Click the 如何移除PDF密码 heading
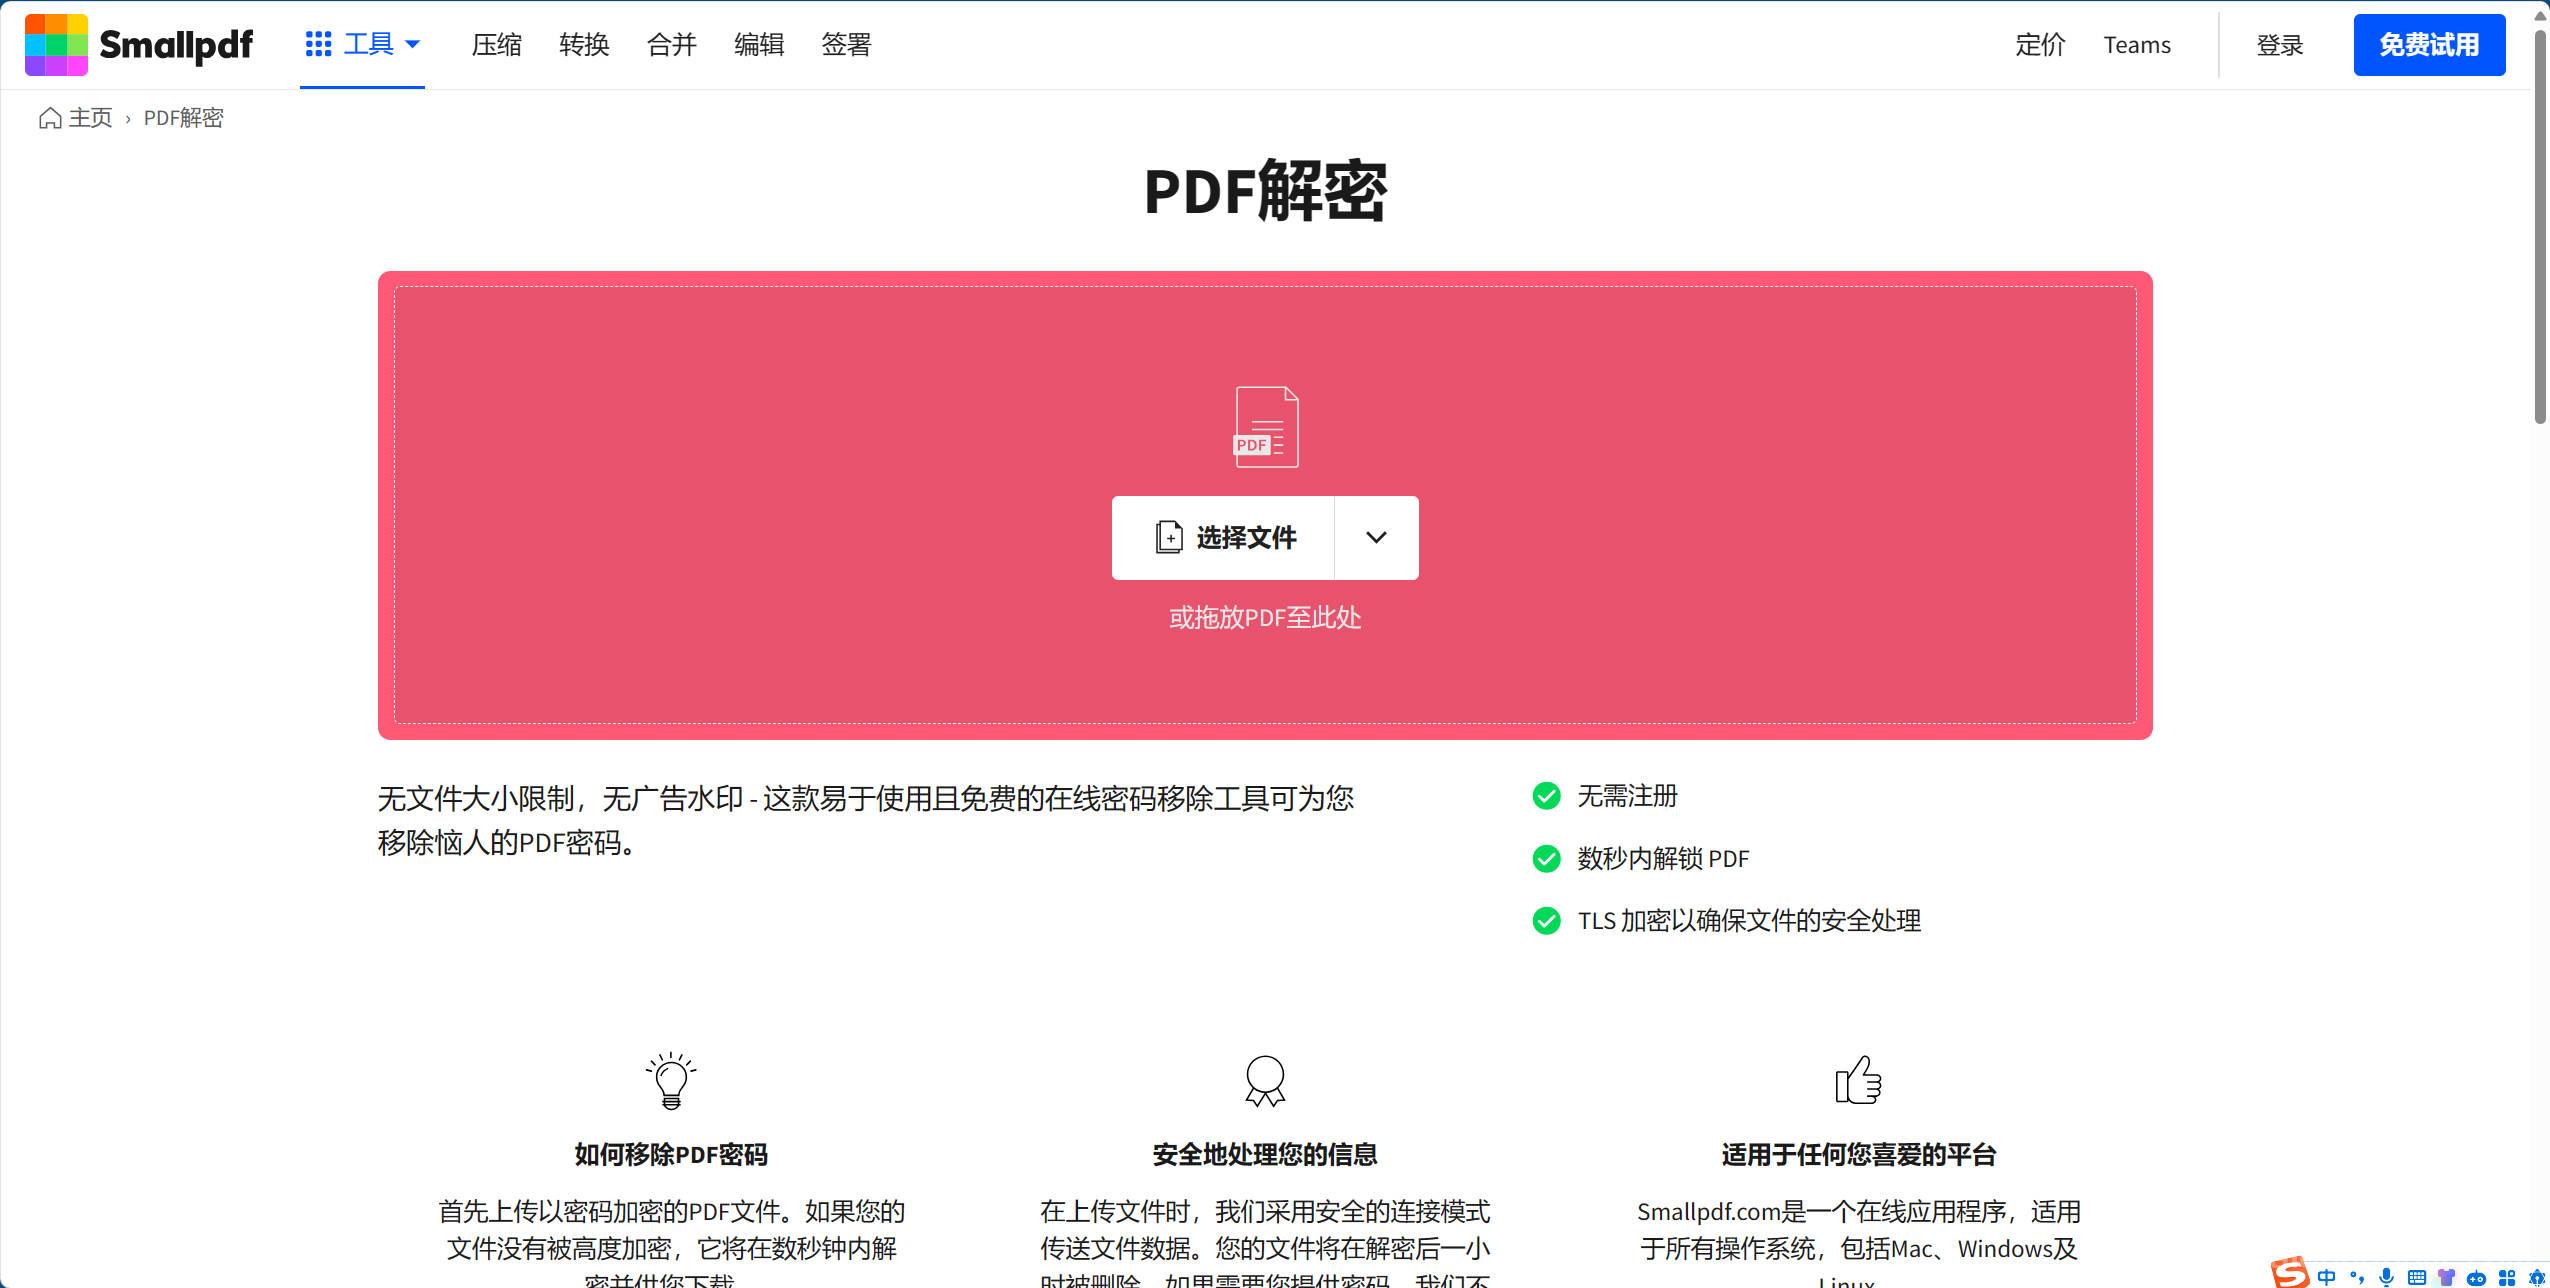The width and height of the screenshot is (2550, 1288). (x=671, y=1155)
